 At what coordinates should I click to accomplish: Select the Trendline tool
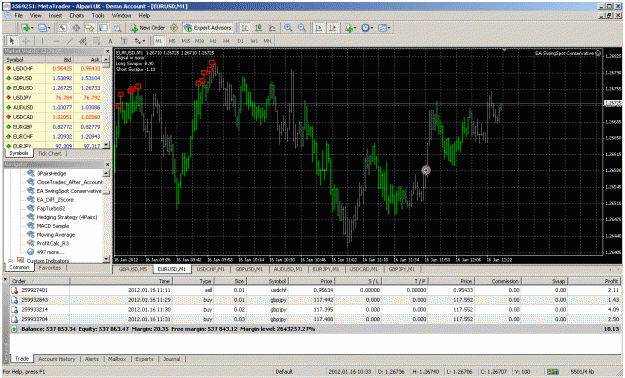(x=70, y=41)
